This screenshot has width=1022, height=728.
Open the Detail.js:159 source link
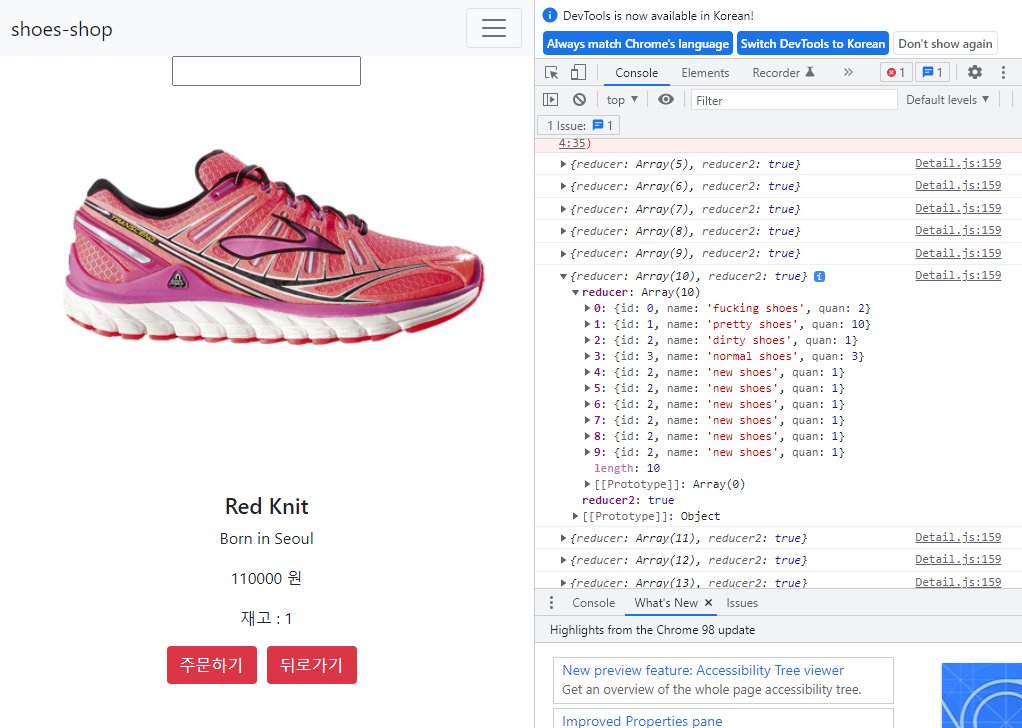(x=957, y=275)
